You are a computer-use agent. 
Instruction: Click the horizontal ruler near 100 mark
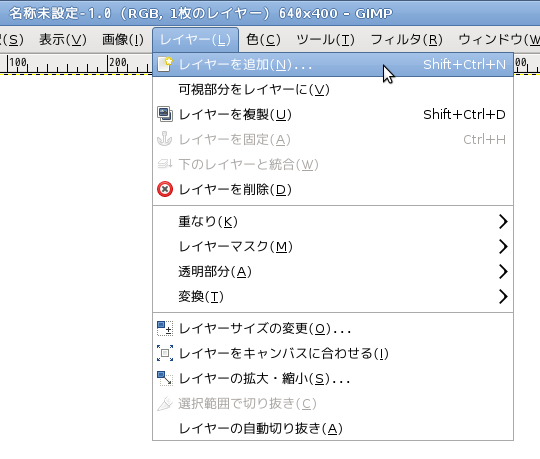coord(17,64)
